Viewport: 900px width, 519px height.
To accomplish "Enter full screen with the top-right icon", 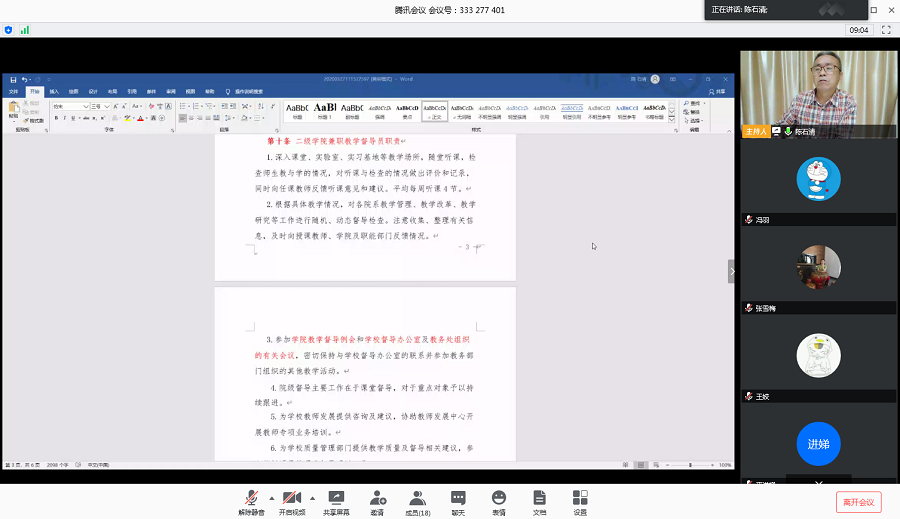I will coord(885,30).
